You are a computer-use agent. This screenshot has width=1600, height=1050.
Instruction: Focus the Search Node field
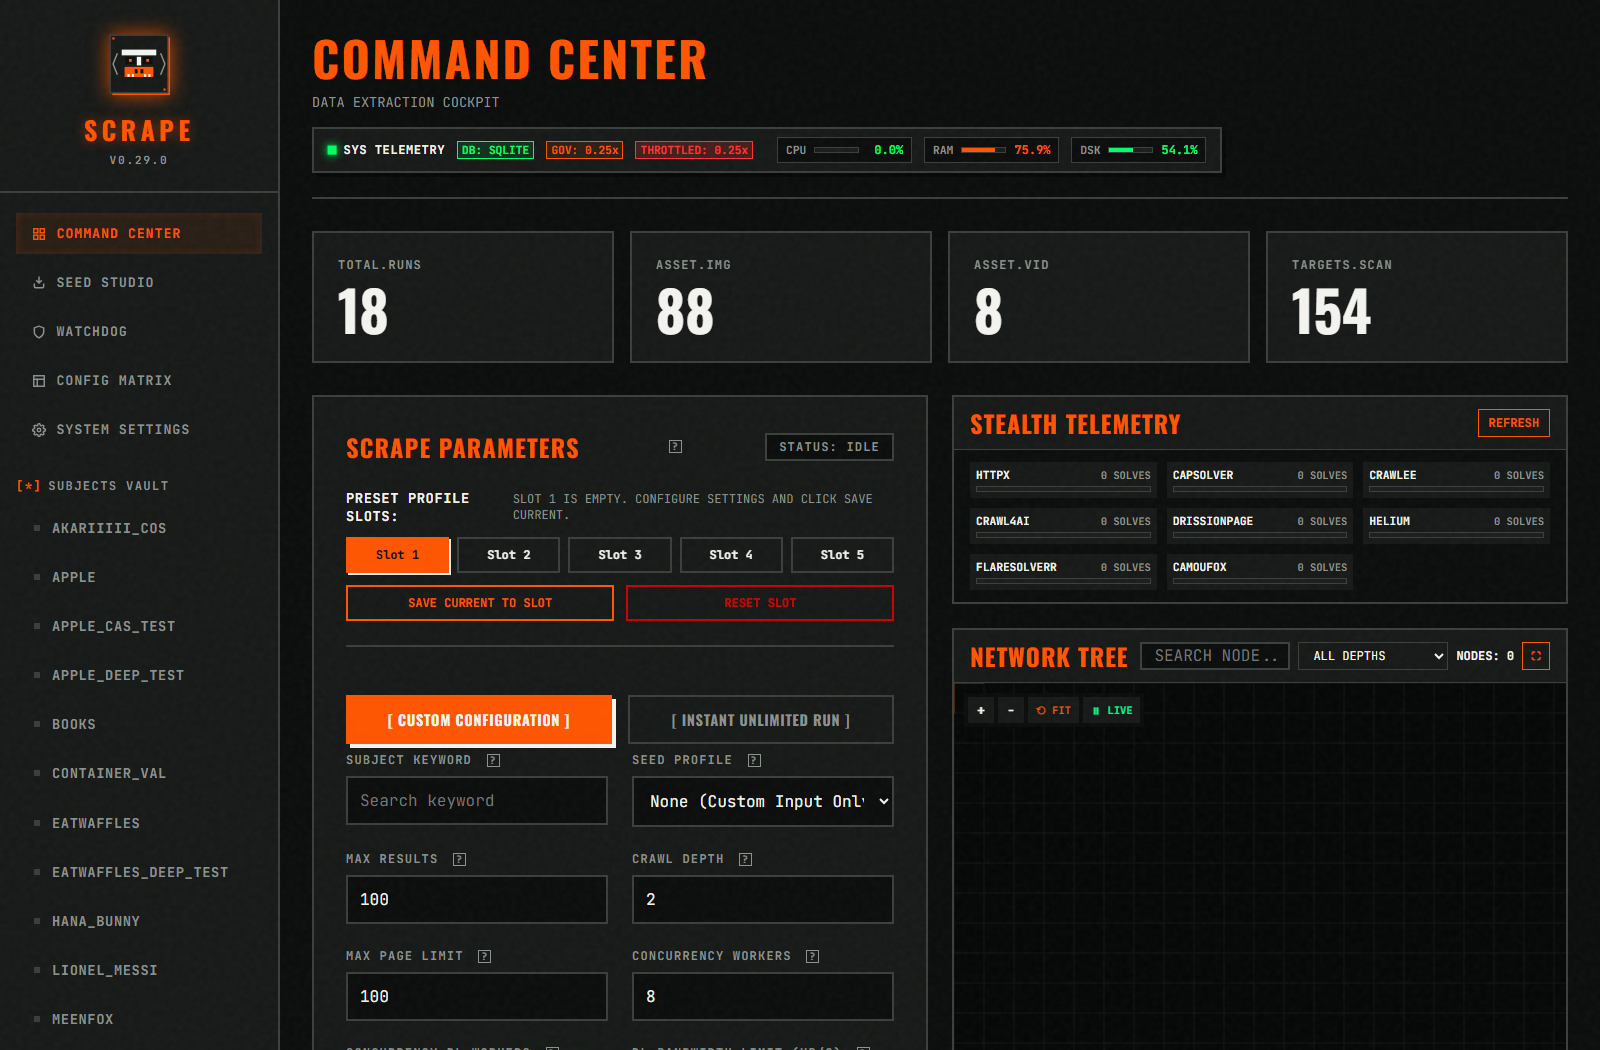1215,656
